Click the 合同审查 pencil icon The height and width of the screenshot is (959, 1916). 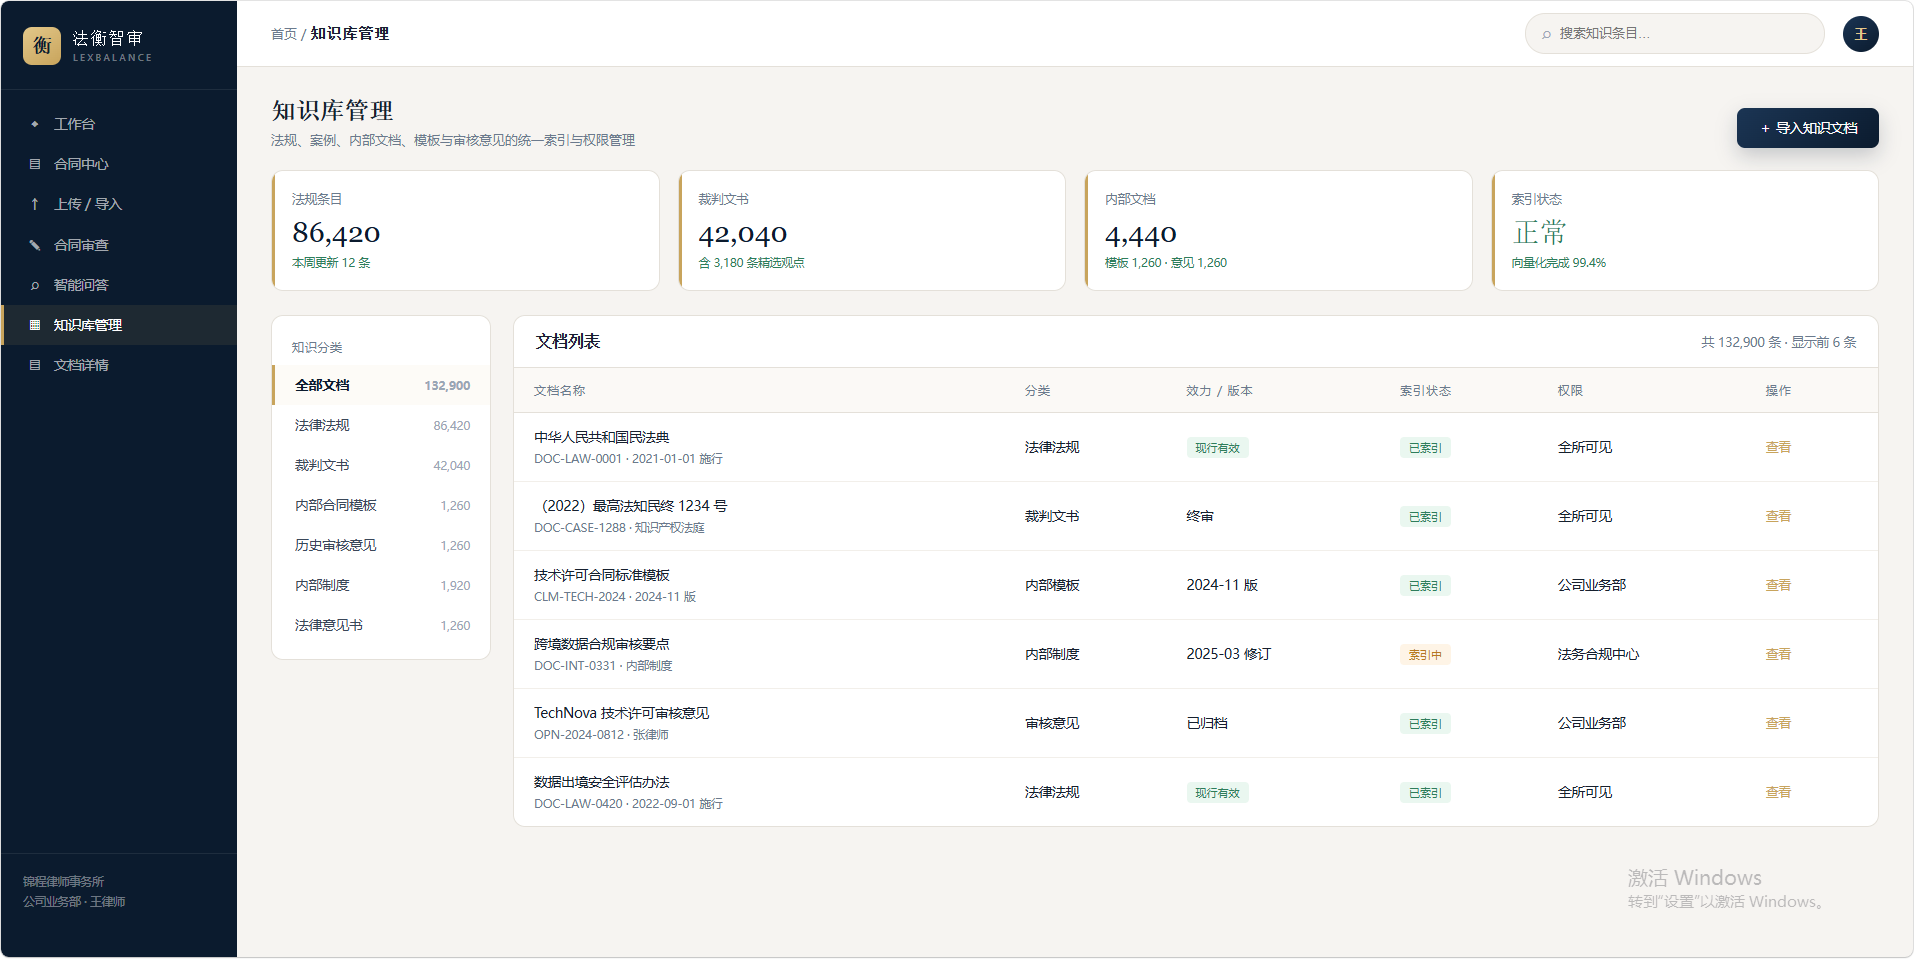tap(35, 245)
